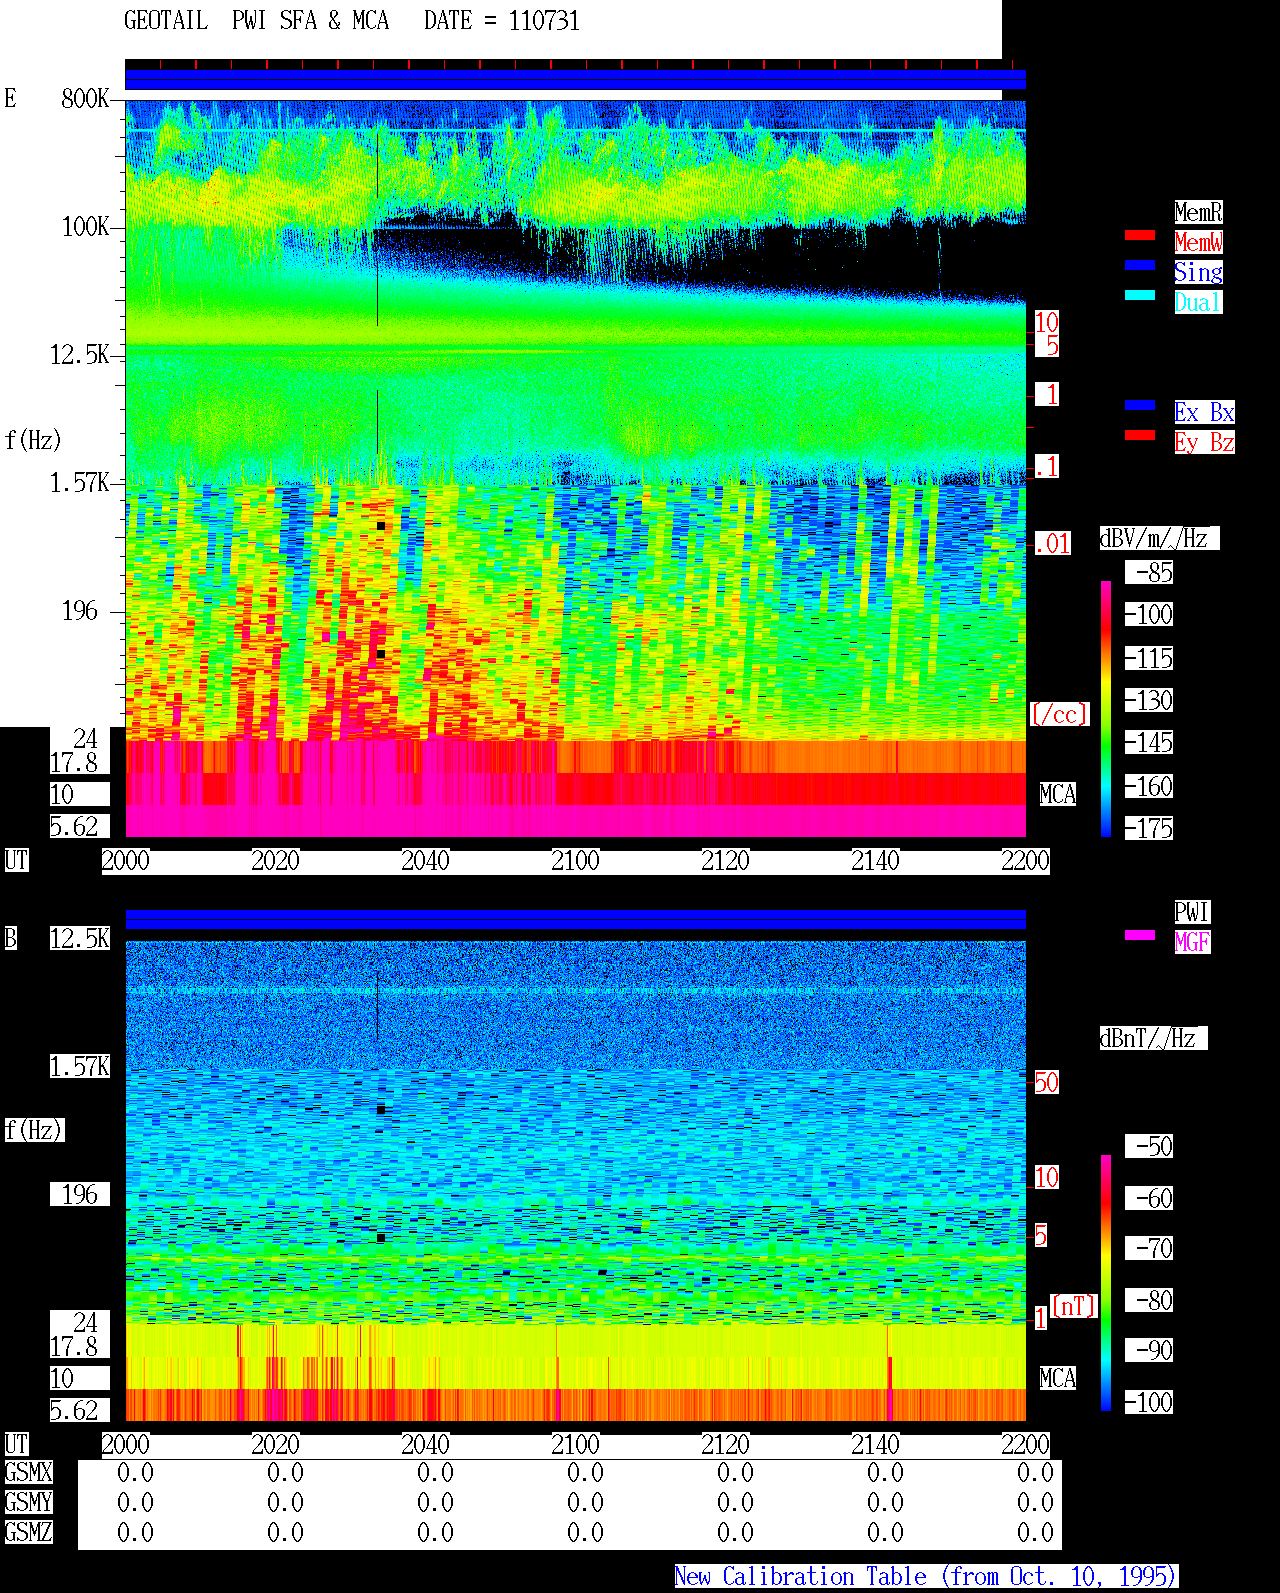Click the red MemW legend swatch
This screenshot has height=1593, width=1280.
click(x=1140, y=235)
